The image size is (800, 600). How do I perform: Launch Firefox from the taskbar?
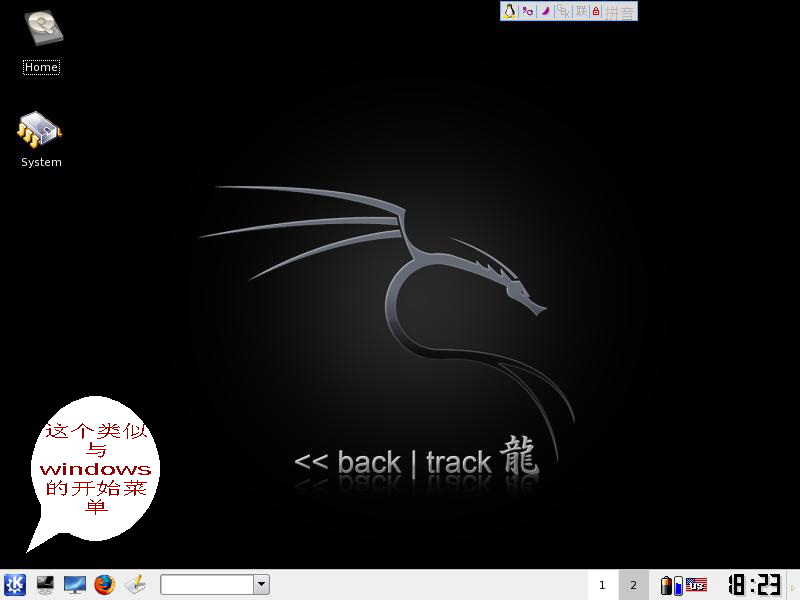click(105, 584)
